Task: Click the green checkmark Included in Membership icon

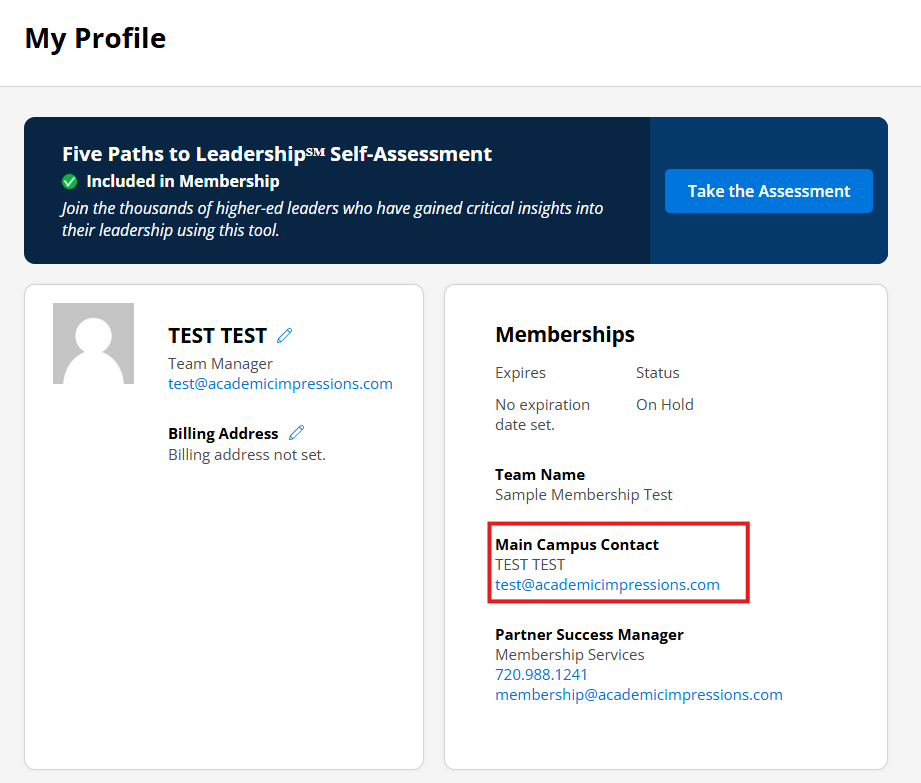Action: coord(70,181)
